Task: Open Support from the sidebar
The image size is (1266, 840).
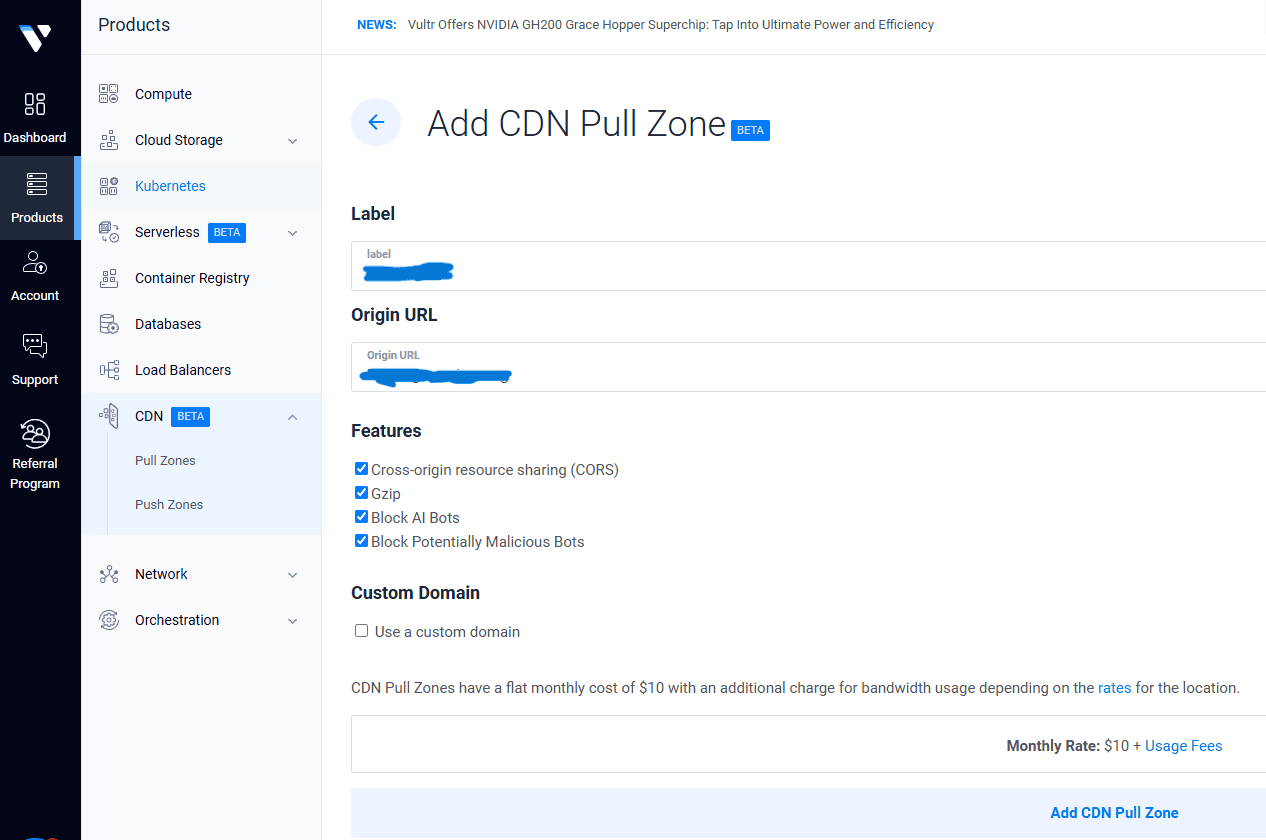Action: [x=34, y=358]
